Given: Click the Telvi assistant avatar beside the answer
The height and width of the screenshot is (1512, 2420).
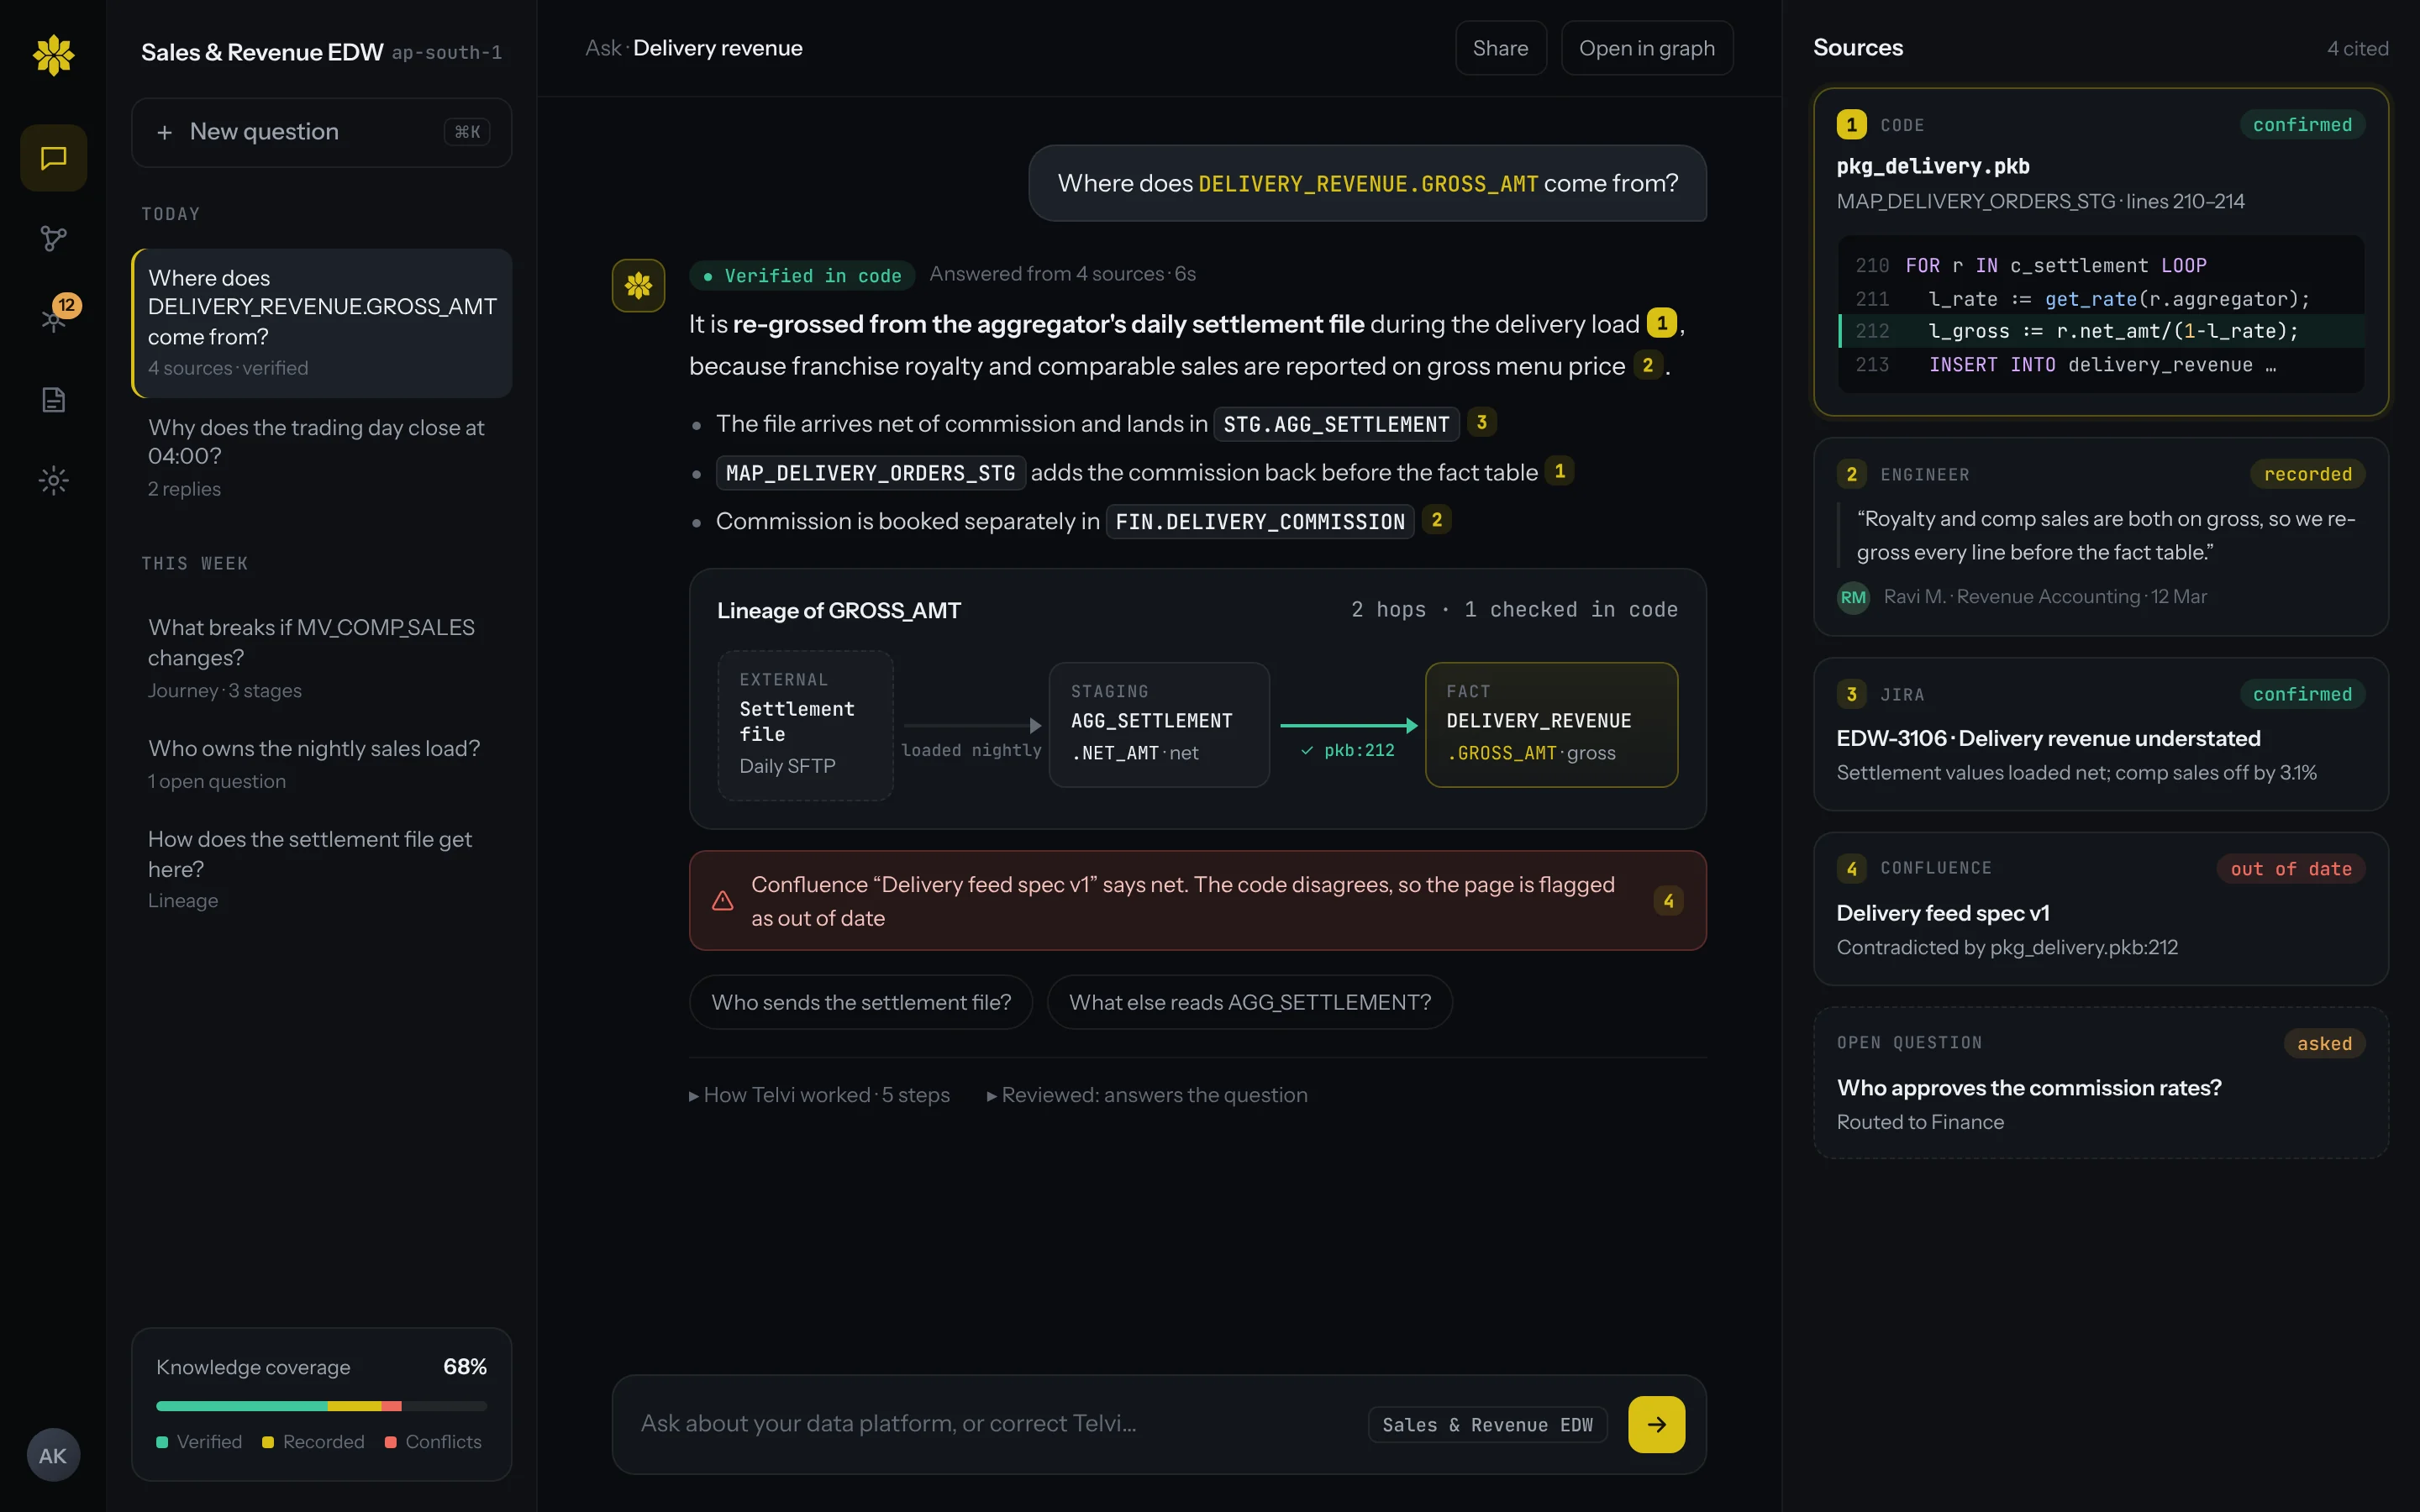Looking at the screenshot, I should [x=638, y=286].
